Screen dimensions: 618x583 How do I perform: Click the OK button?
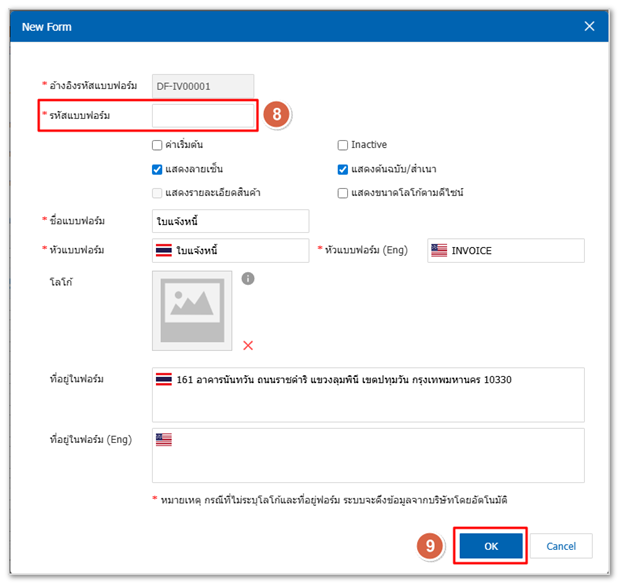[491, 546]
